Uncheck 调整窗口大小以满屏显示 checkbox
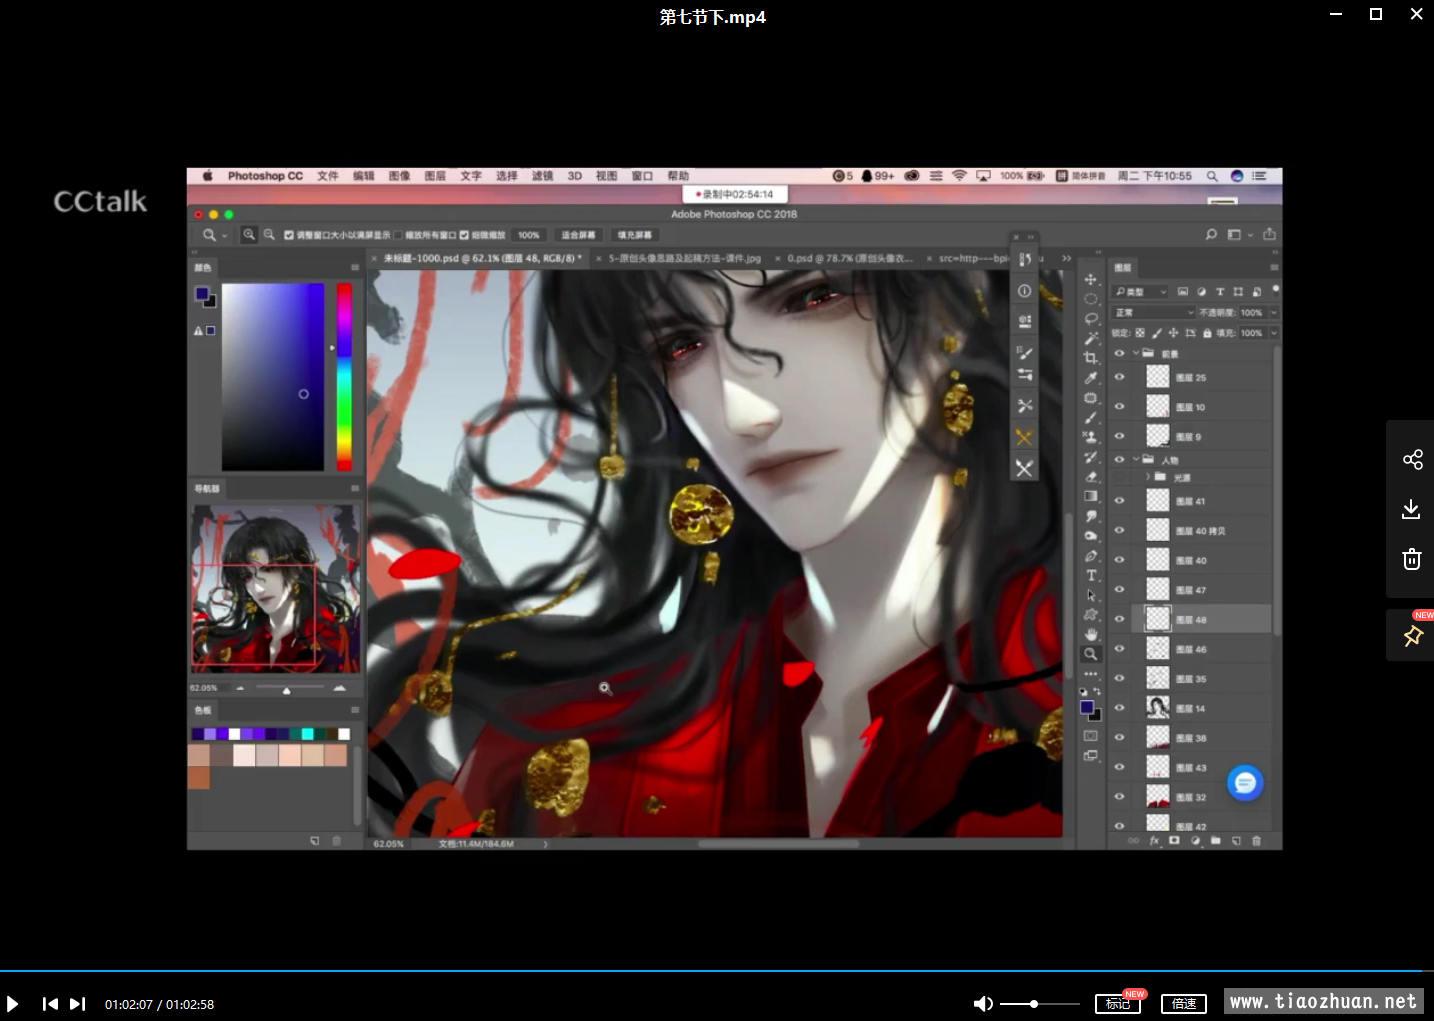The width and height of the screenshot is (1434, 1021). 289,235
